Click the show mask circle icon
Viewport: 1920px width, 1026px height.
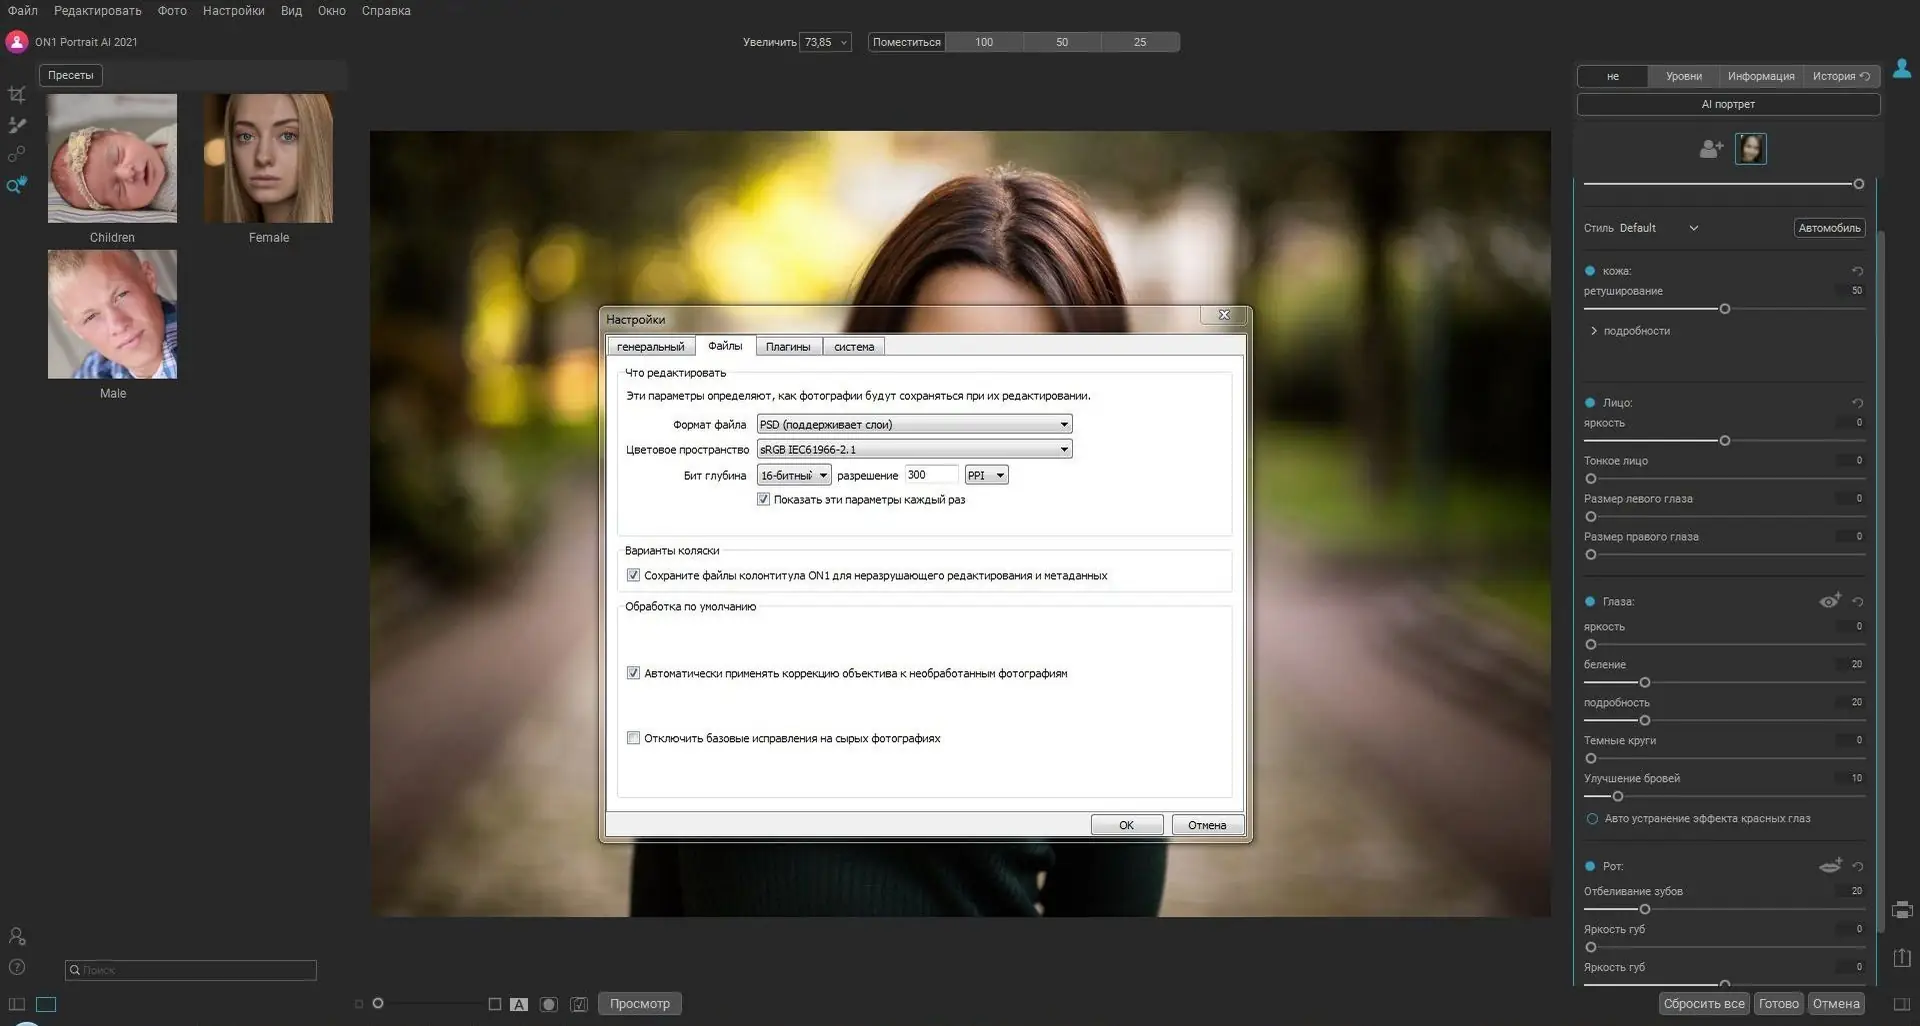pyautogui.click(x=549, y=1004)
